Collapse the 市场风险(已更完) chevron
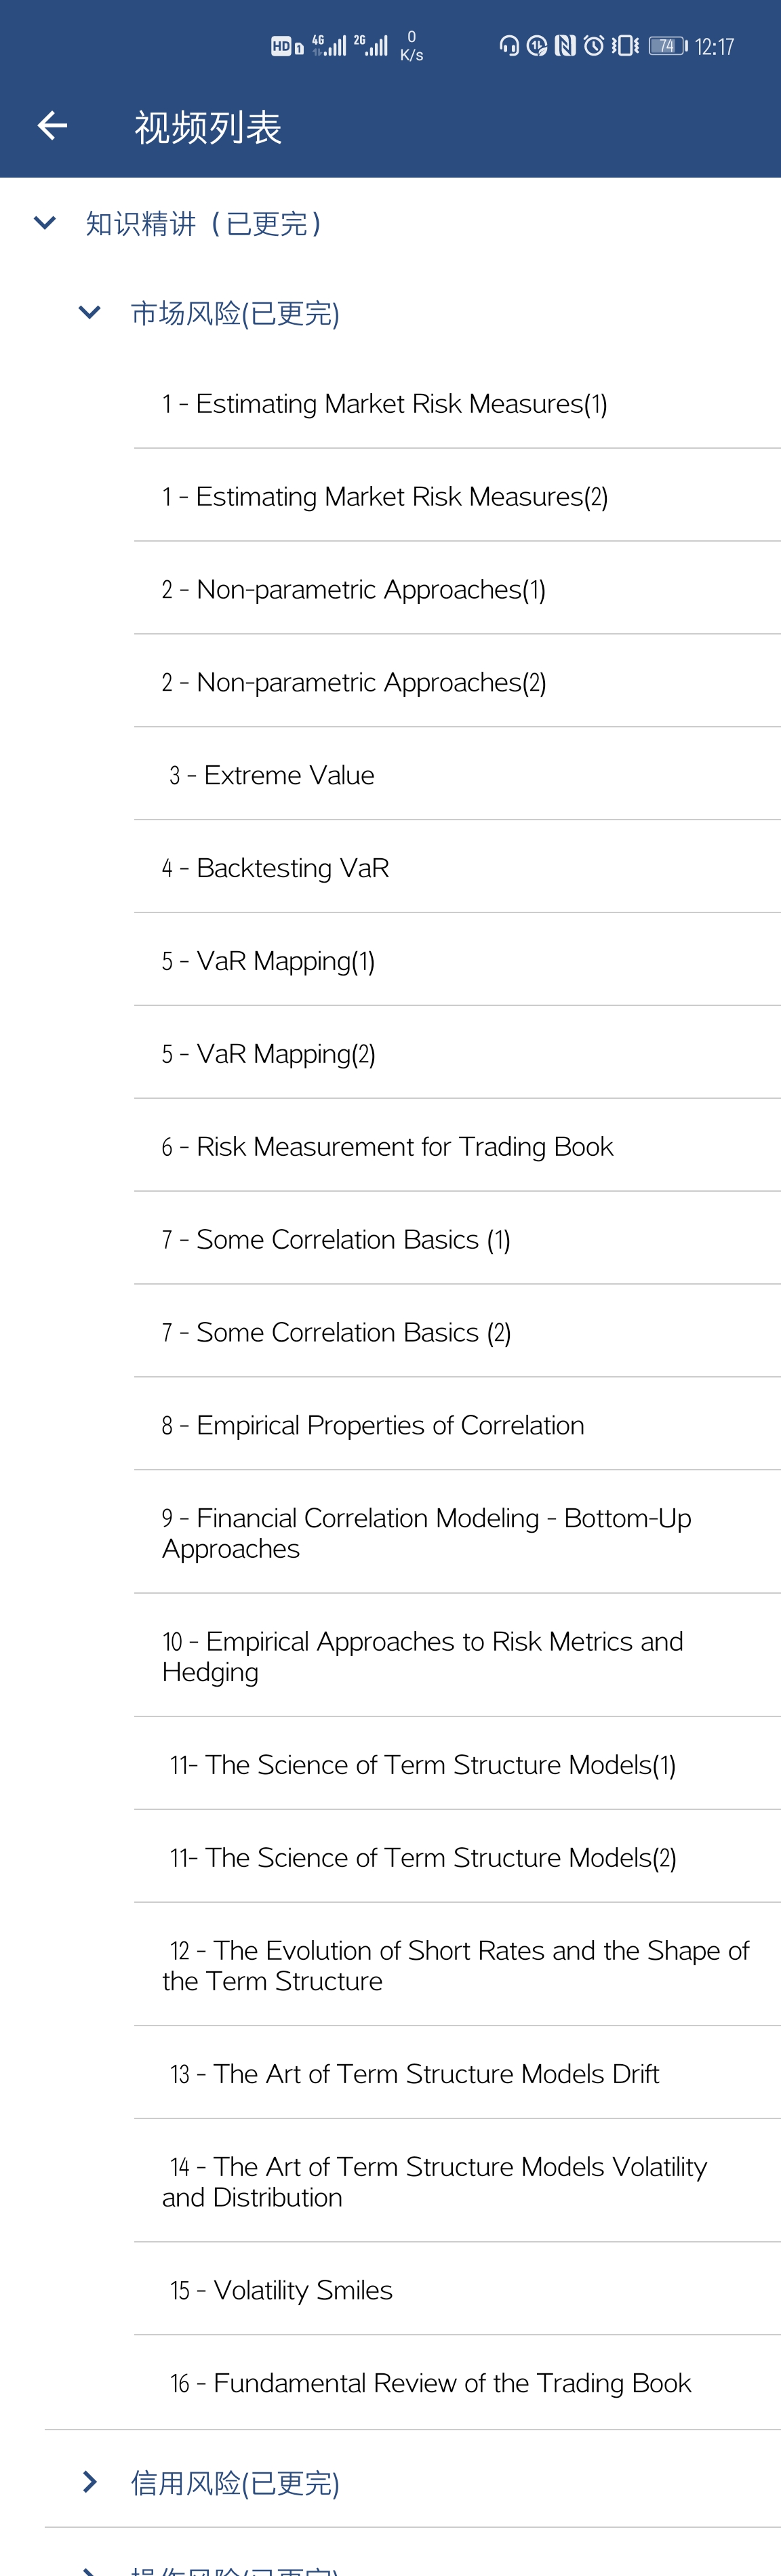 [90, 313]
